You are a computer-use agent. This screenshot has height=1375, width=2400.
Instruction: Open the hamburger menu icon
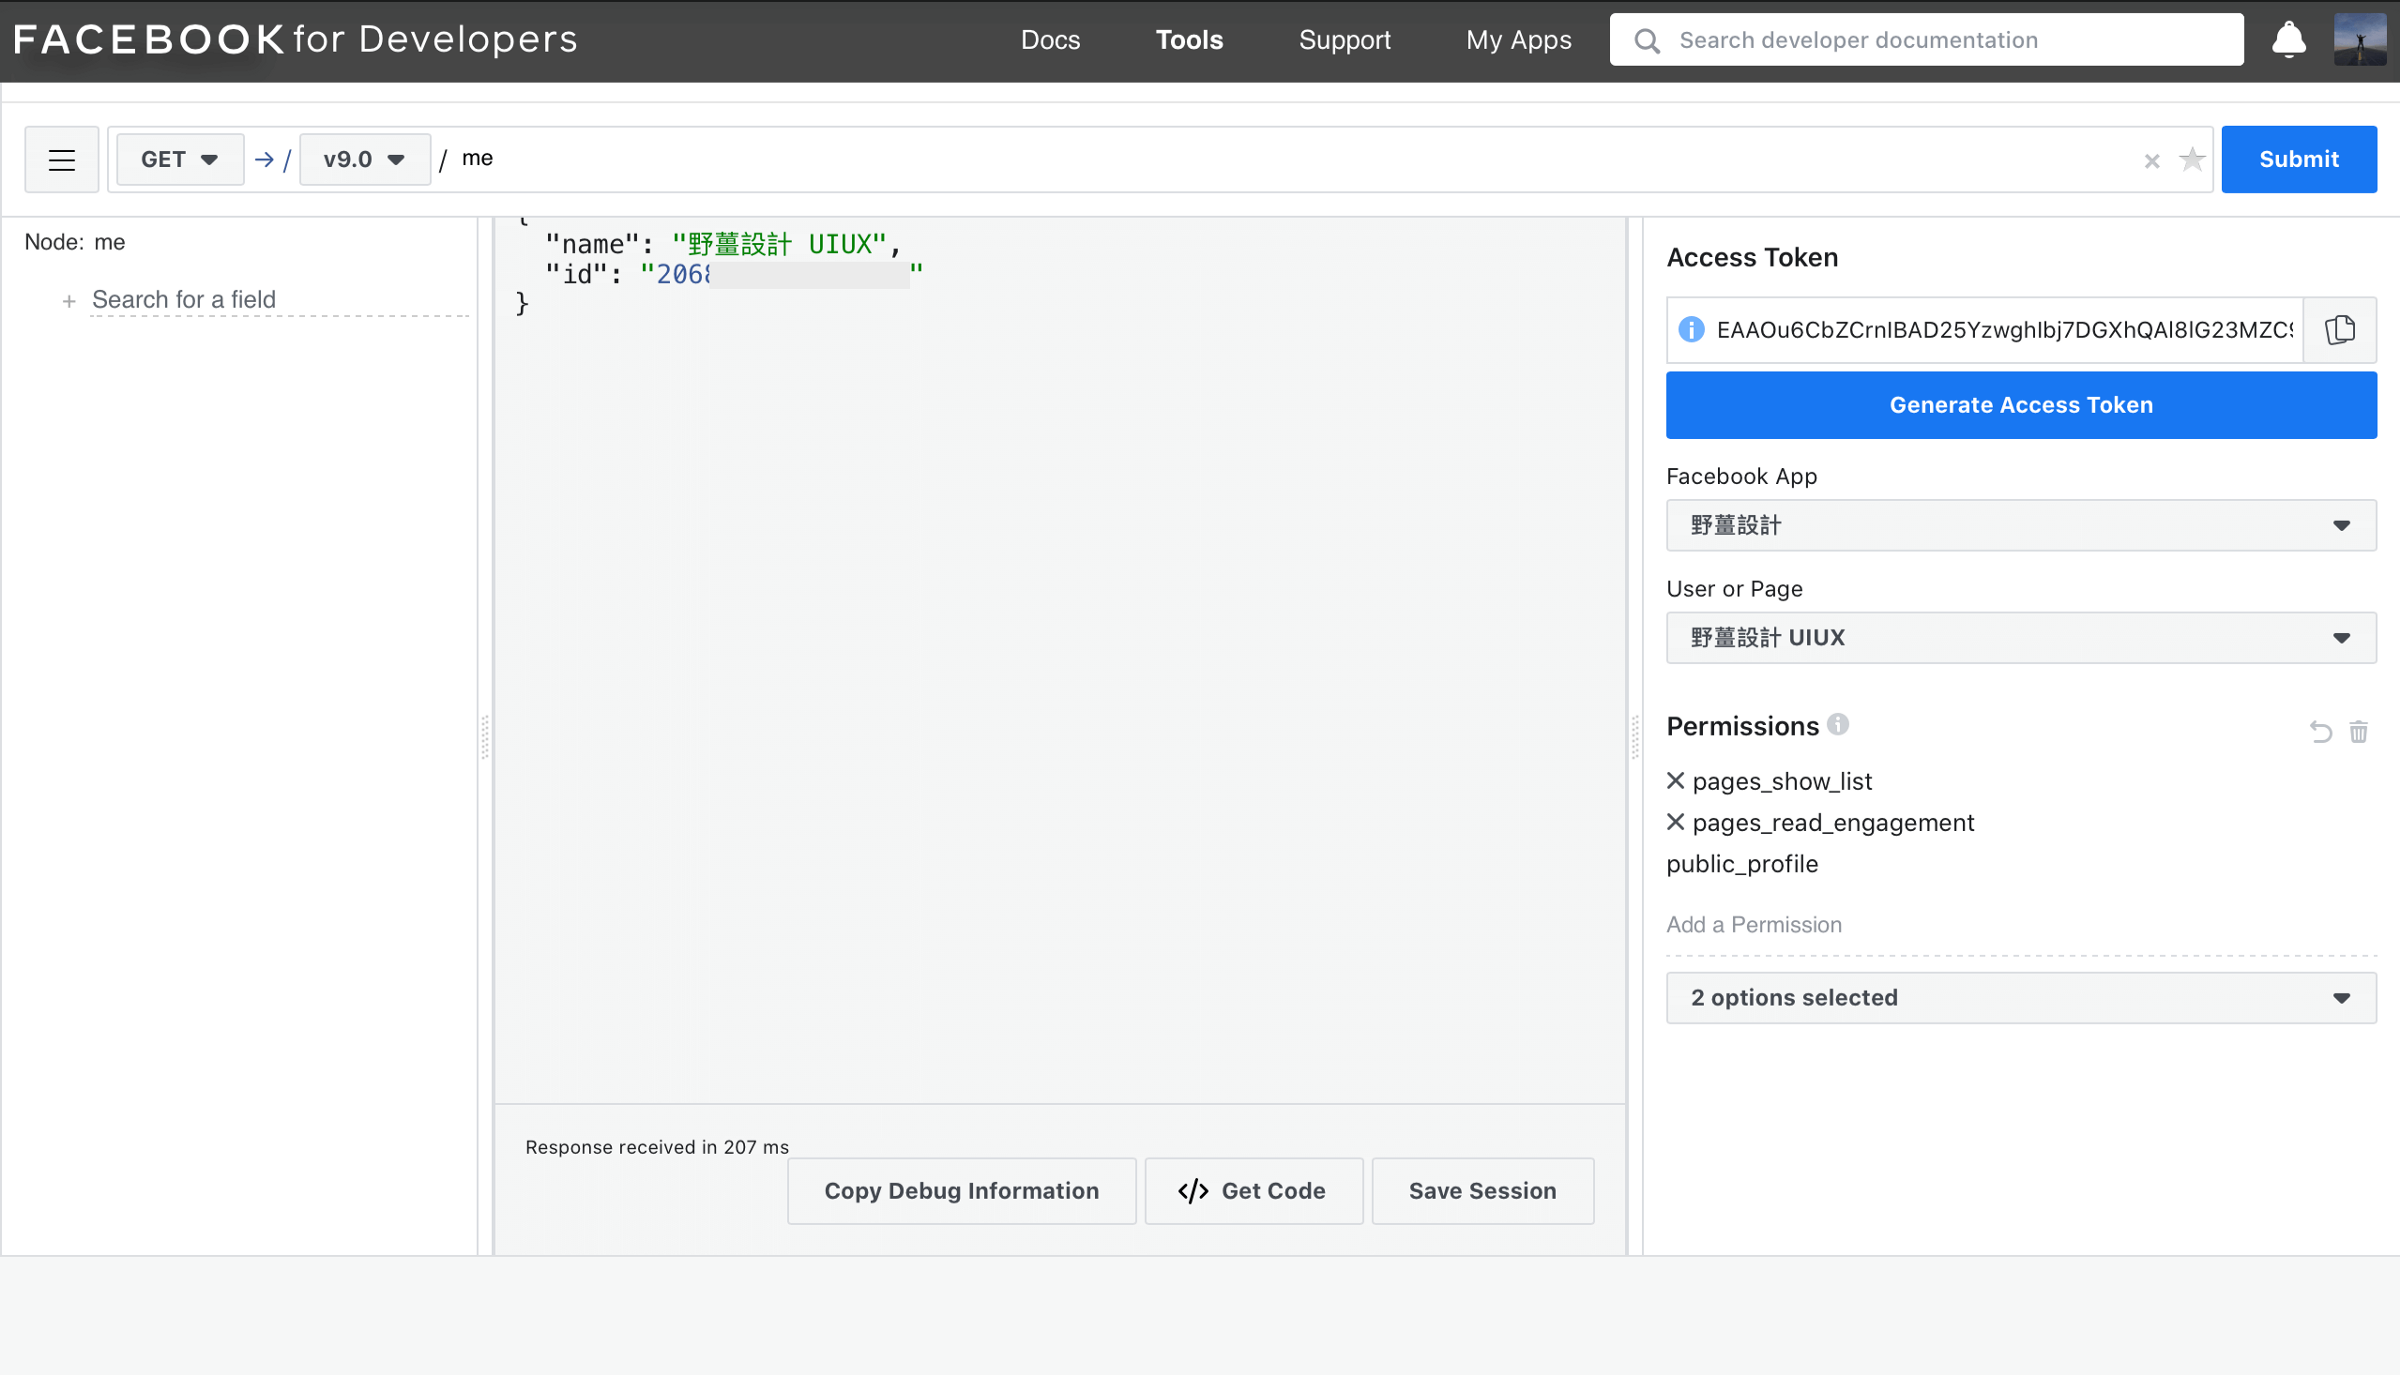click(62, 159)
